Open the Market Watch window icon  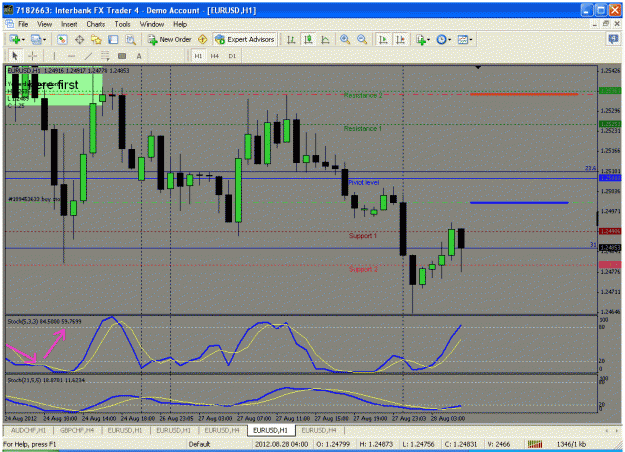(62, 39)
